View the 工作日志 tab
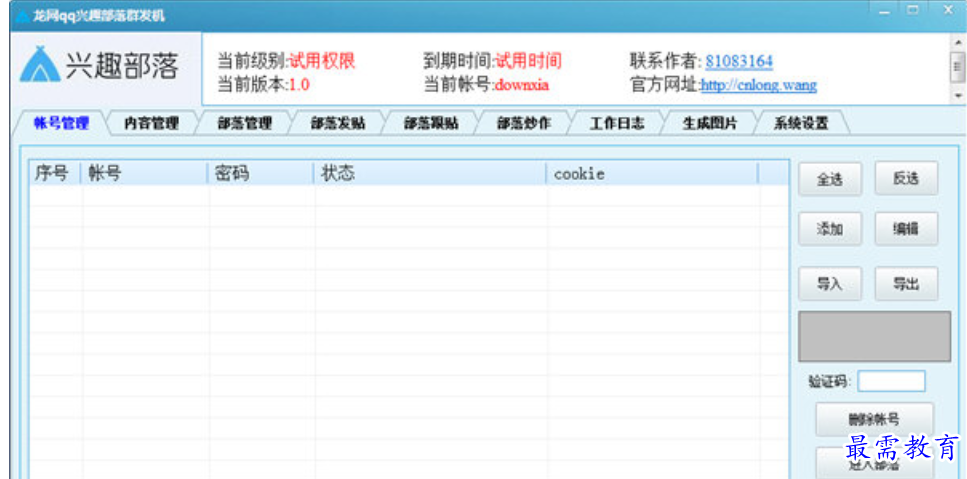The height and width of the screenshot is (479, 967). click(x=617, y=124)
